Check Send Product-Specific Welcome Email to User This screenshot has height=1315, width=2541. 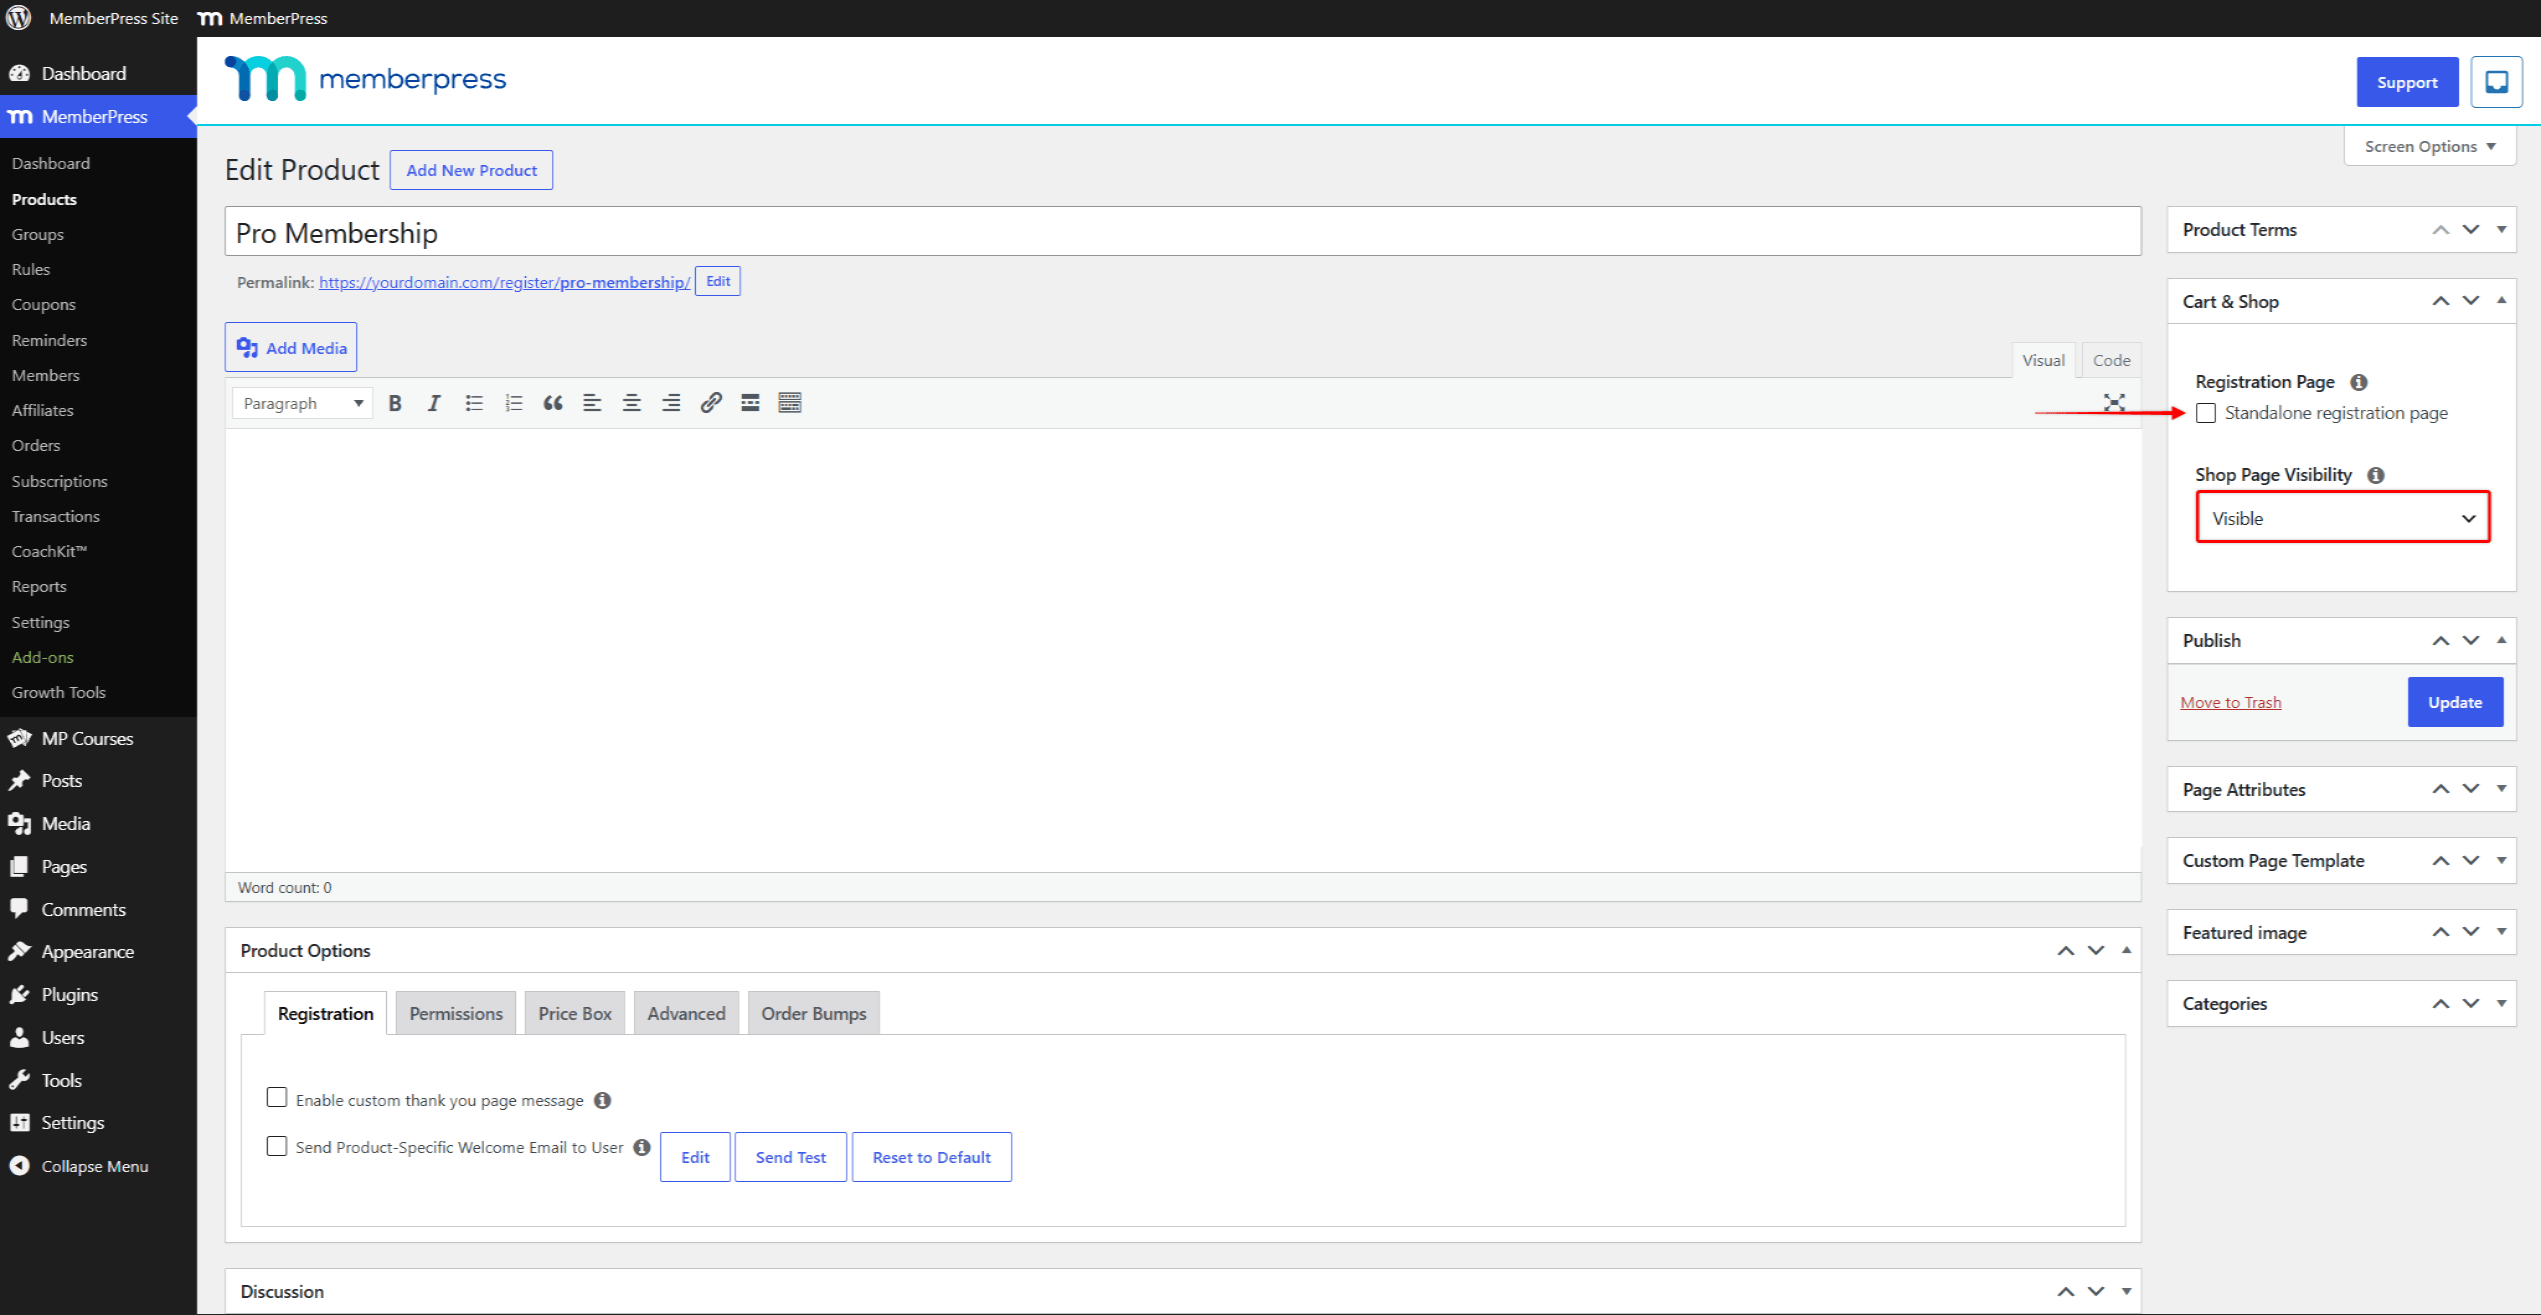(277, 1146)
